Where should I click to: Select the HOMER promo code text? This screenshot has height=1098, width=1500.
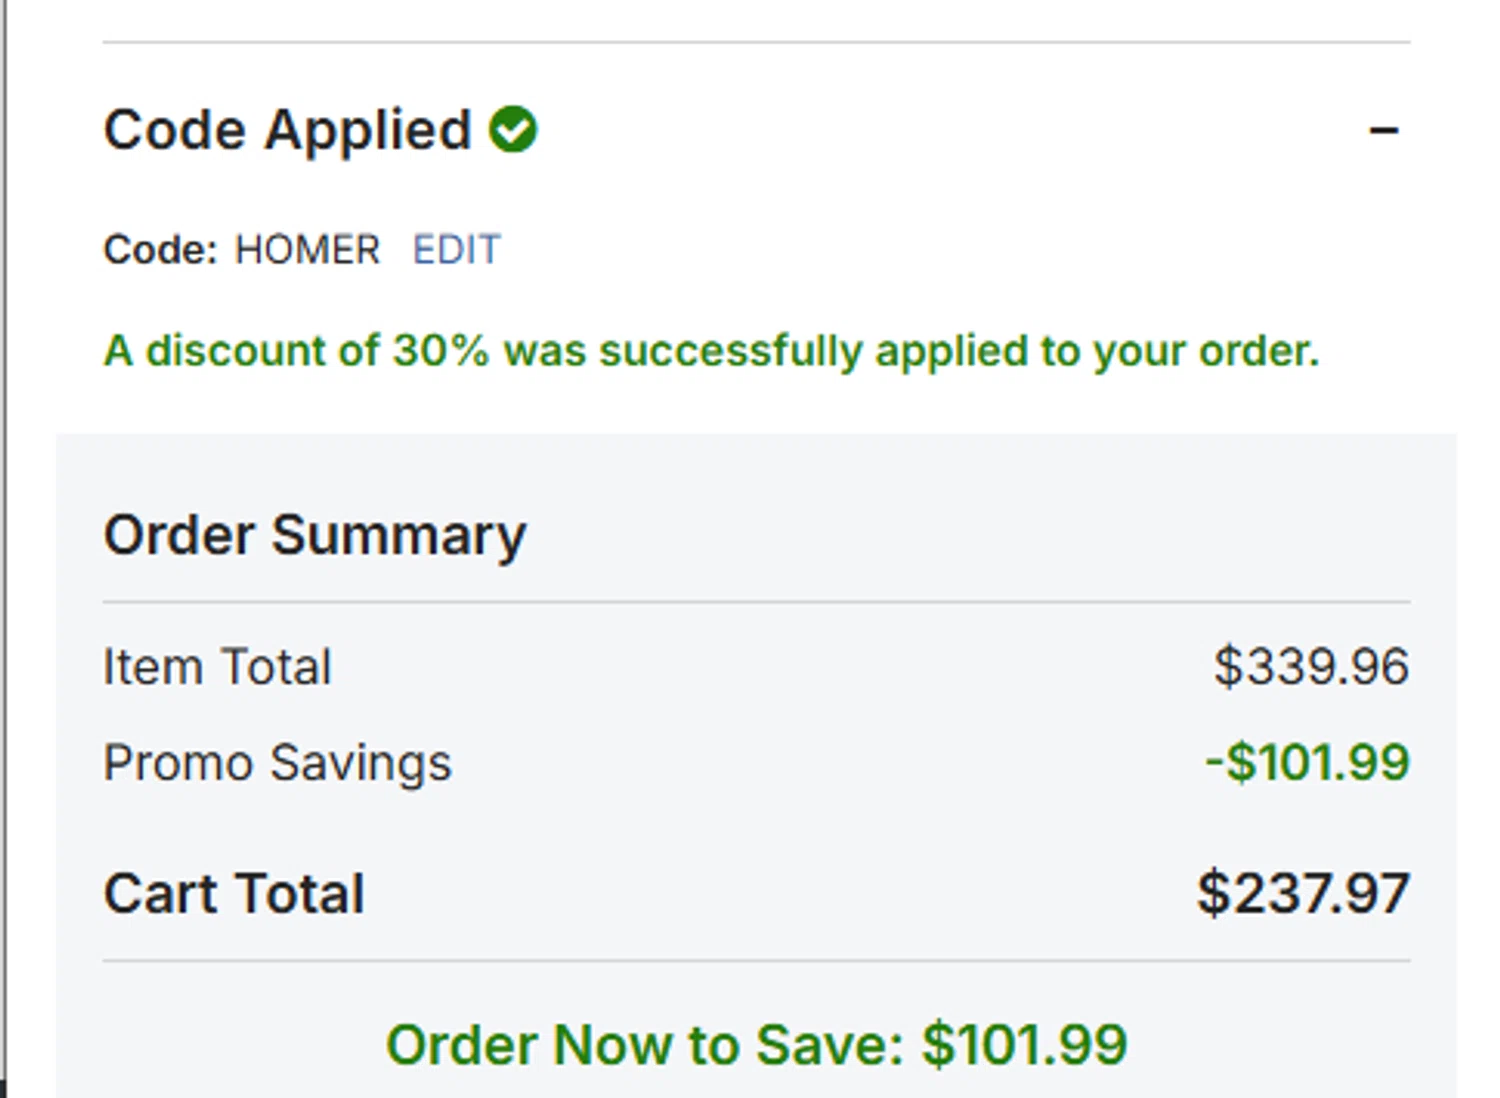coord(307,250)
